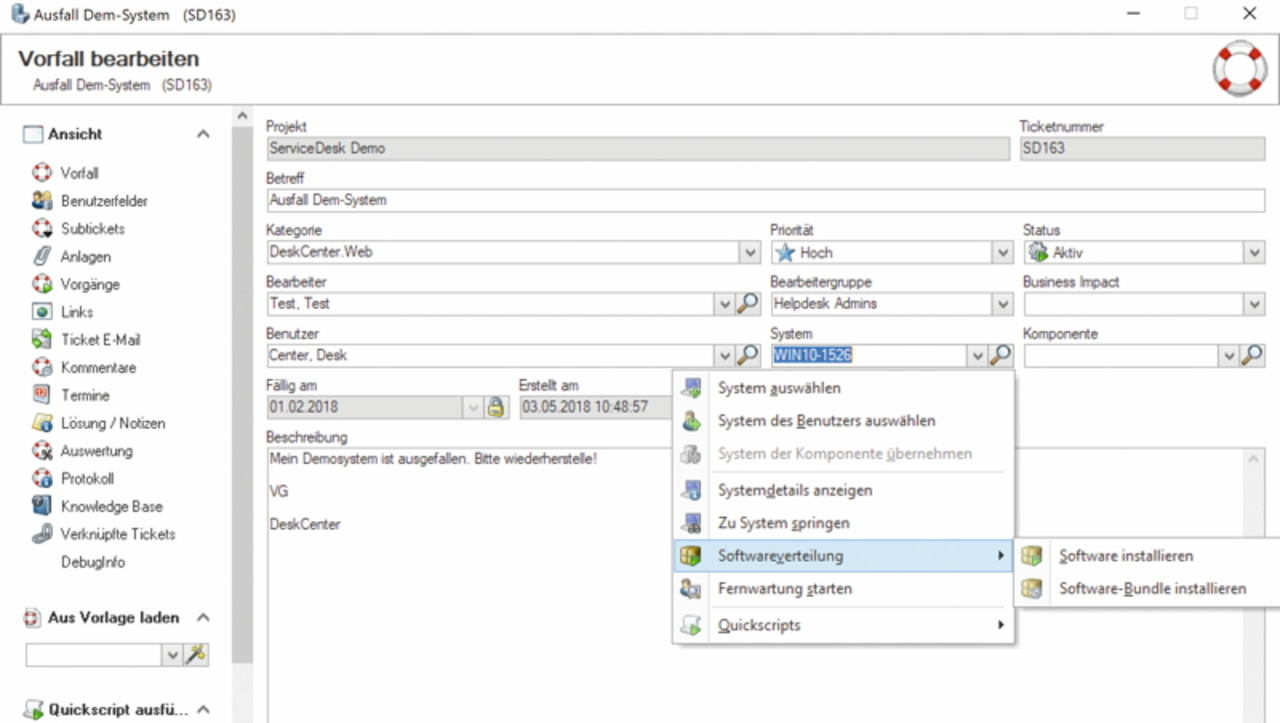
Task: Open the Status dropdown showing Aktiv
Action: [1255, 253]
